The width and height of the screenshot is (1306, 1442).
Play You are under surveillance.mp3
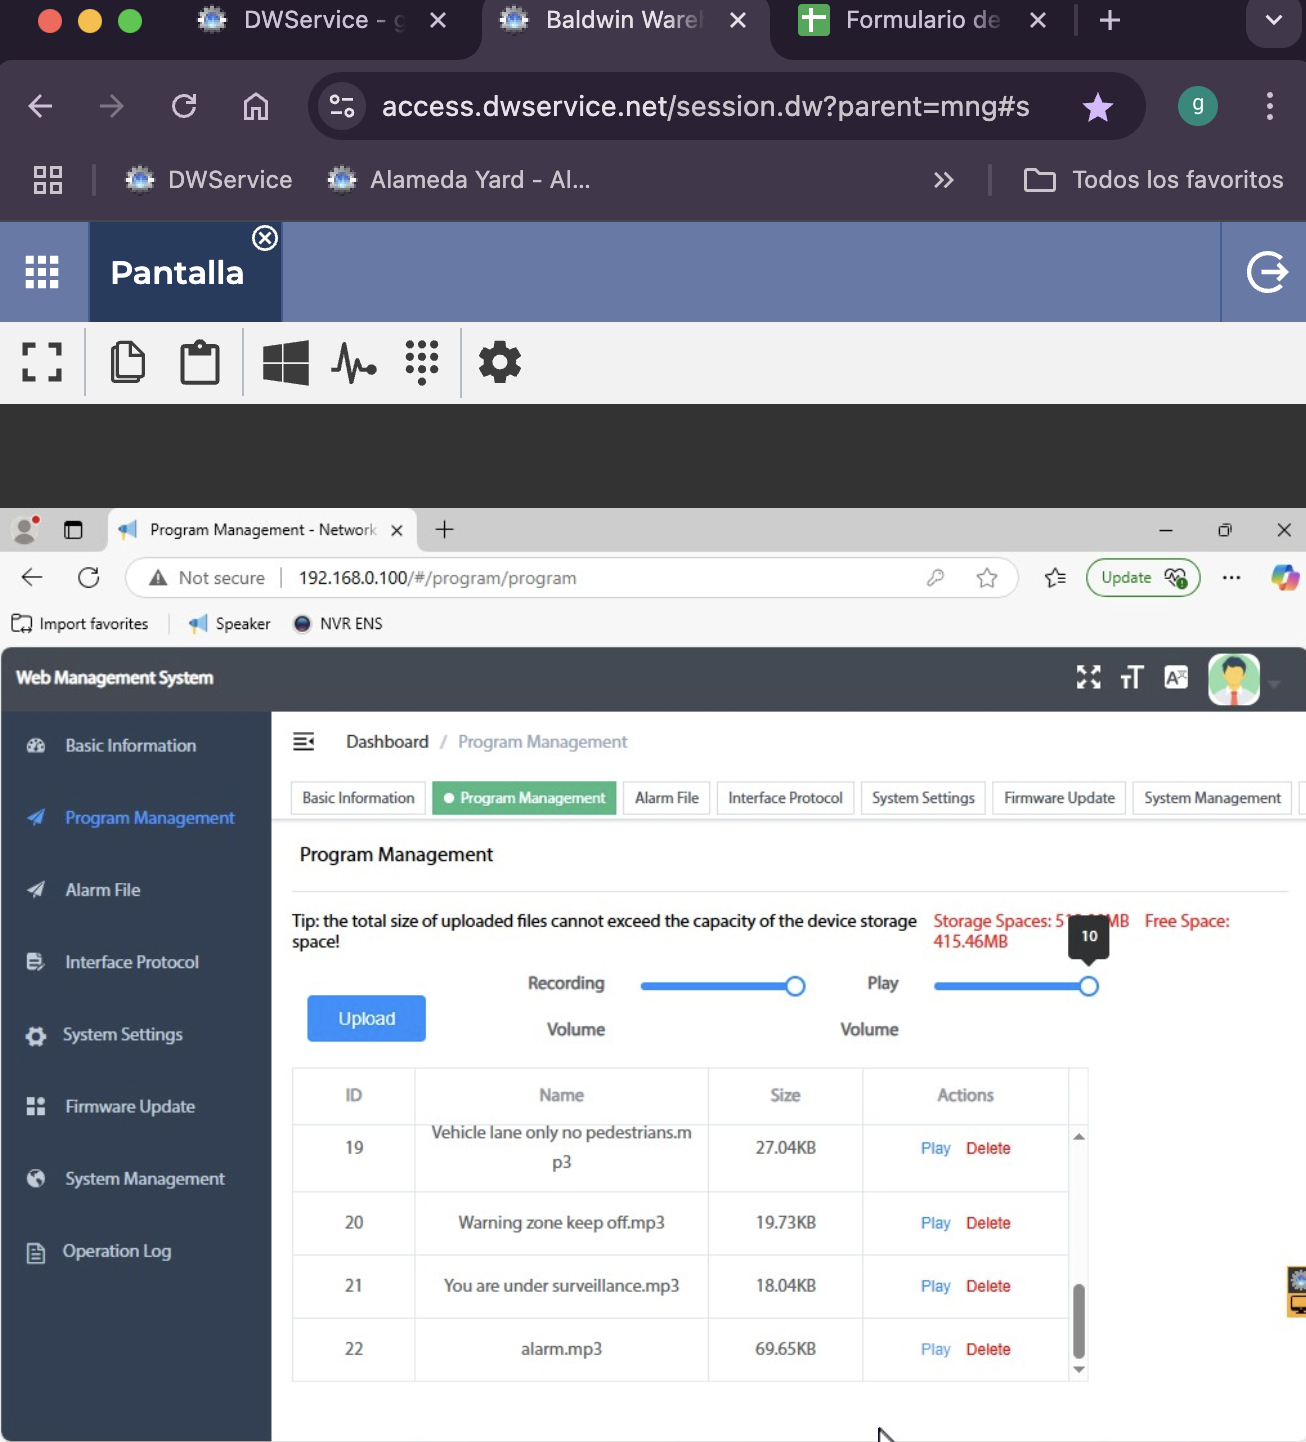pyautogui.click(x=935, y=1286)
